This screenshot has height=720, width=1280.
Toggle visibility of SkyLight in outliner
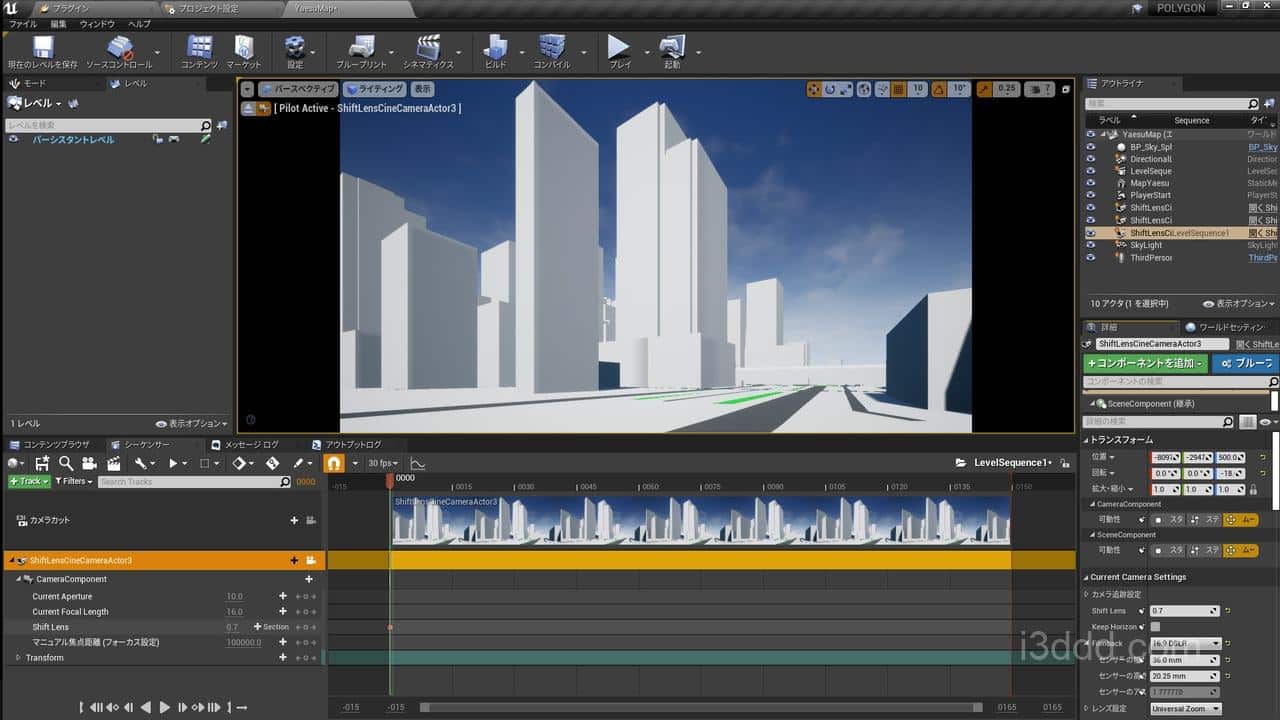pyautogui.click(x=1091, y=245)
